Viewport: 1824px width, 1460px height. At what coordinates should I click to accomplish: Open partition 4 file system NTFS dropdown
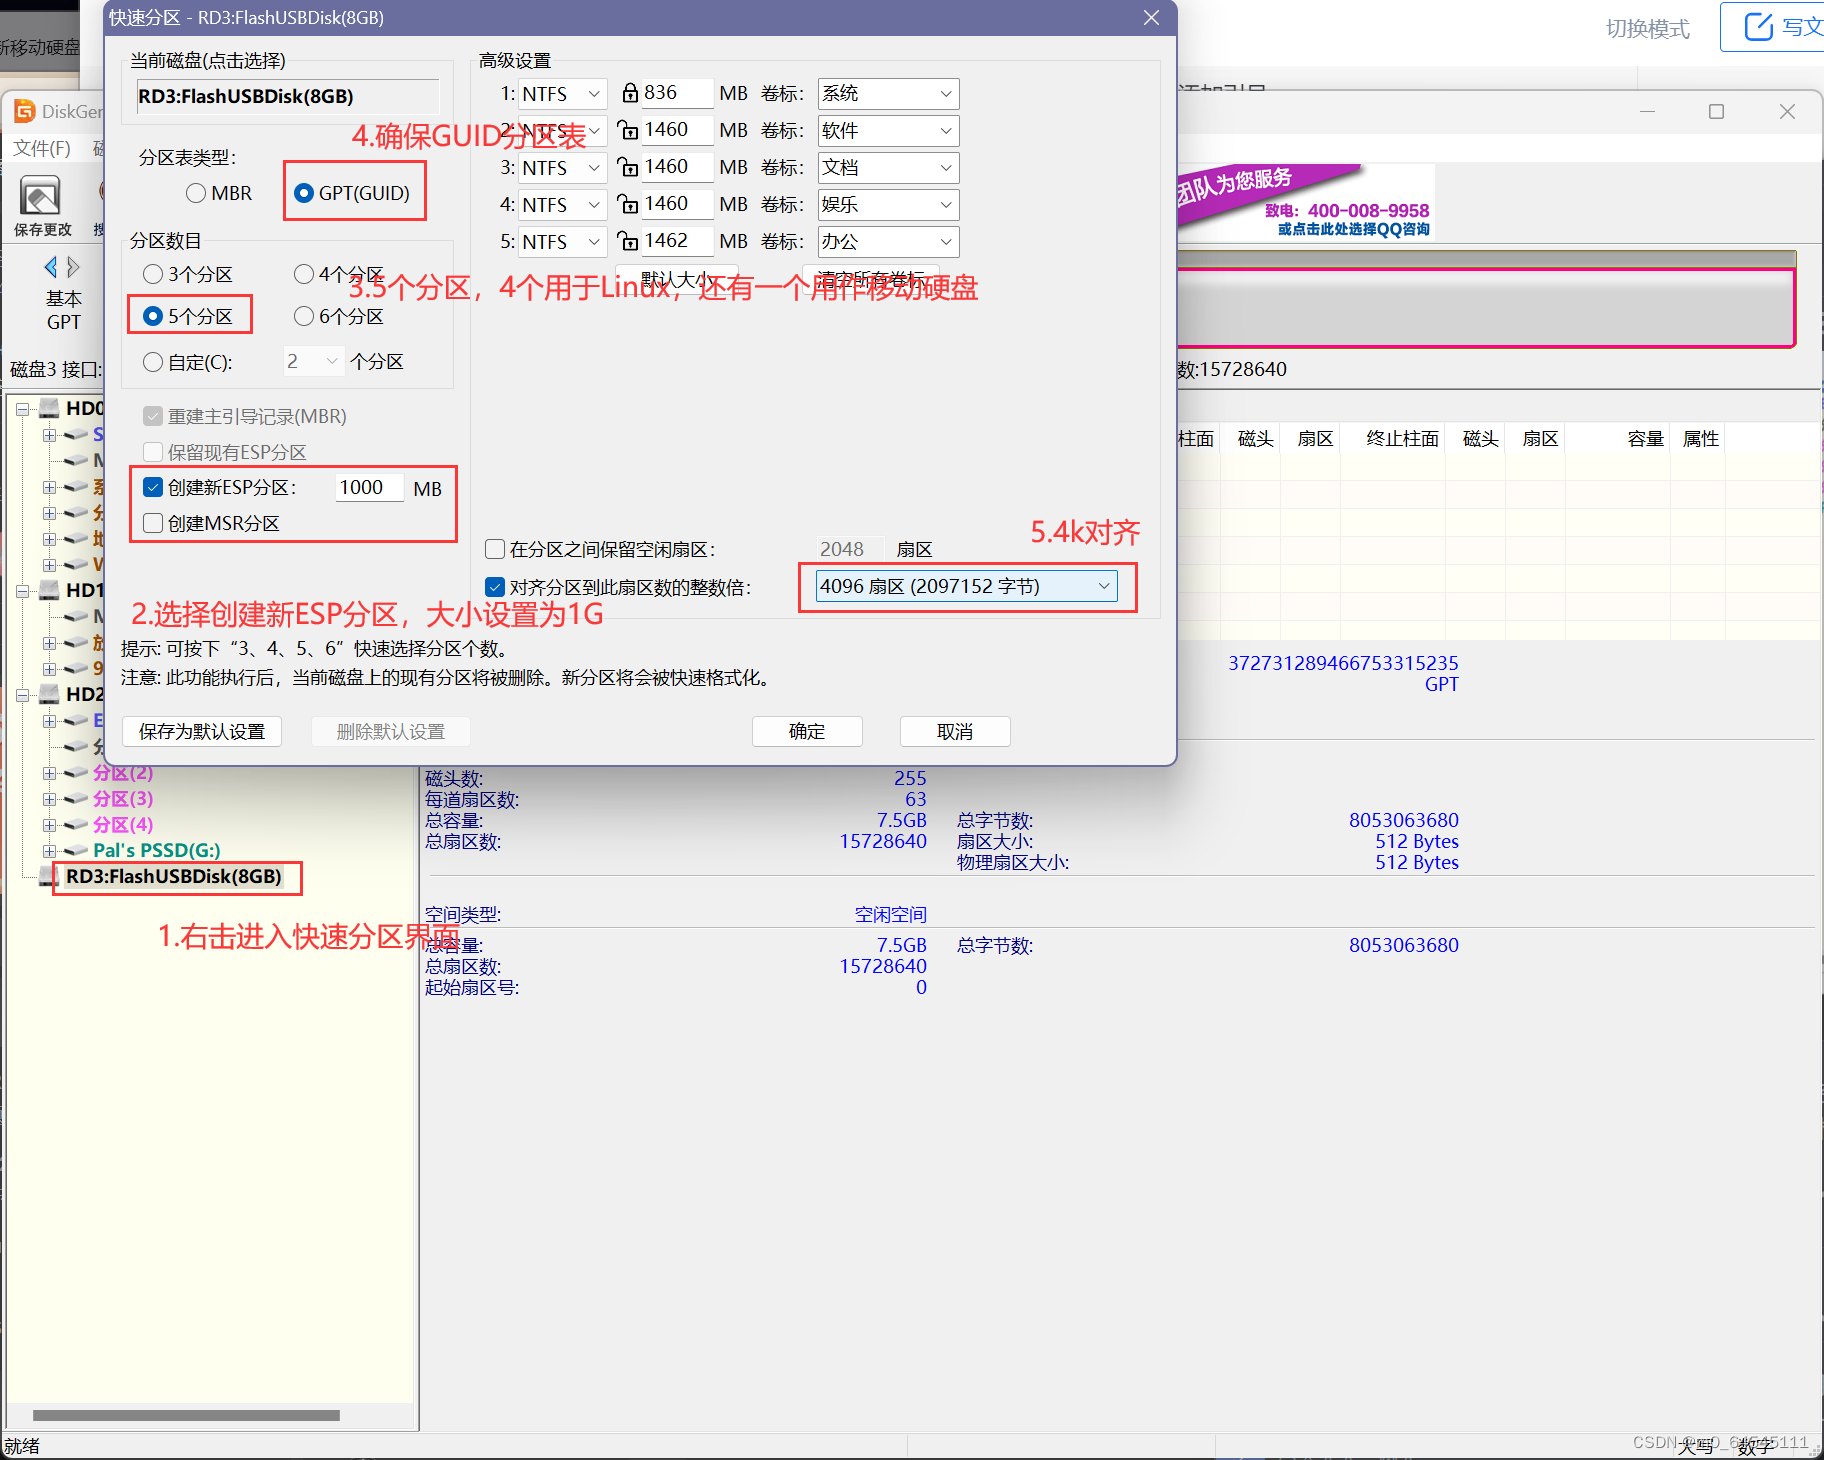point(563,205)
